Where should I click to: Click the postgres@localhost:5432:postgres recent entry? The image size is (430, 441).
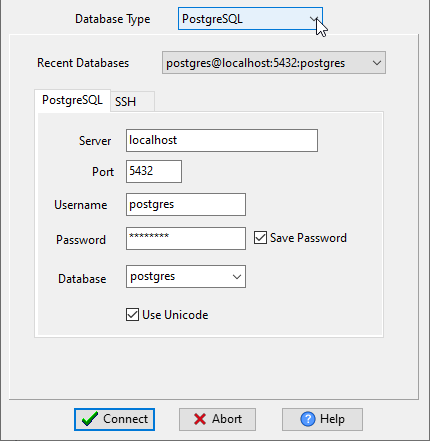[x=255, y=63]
